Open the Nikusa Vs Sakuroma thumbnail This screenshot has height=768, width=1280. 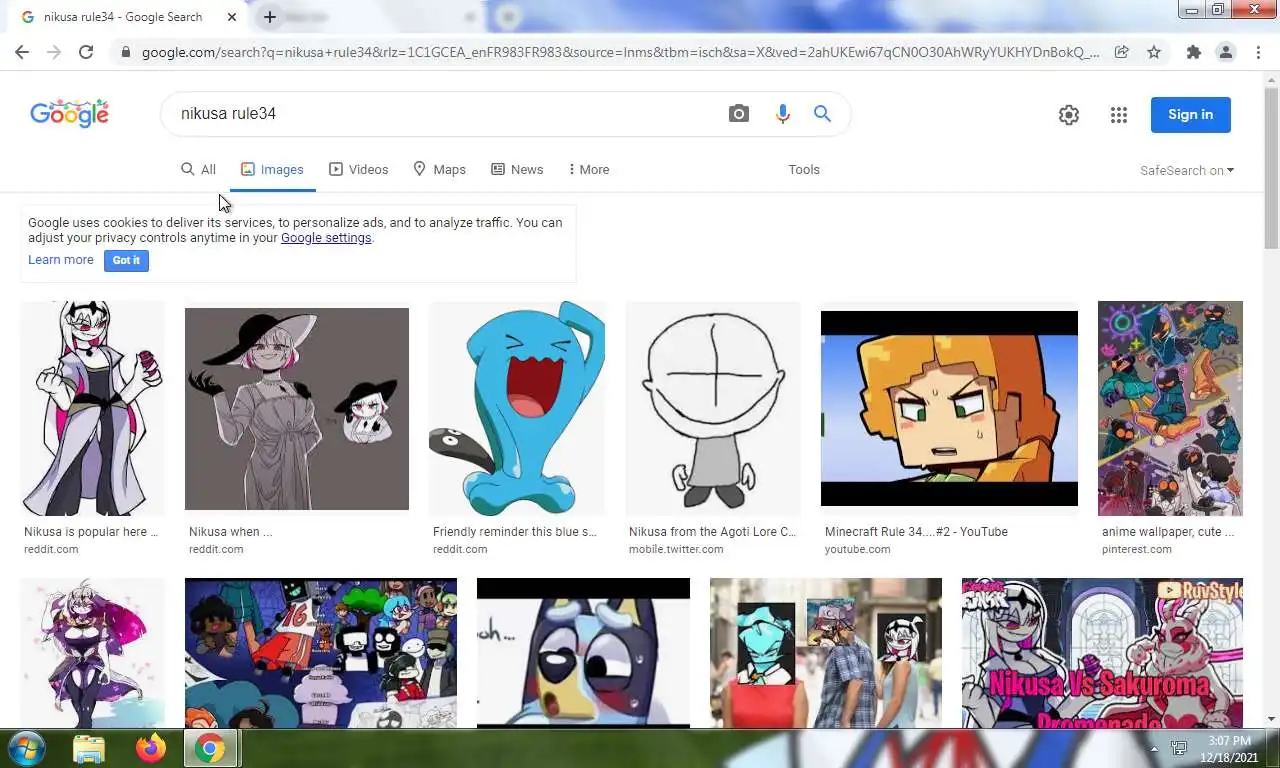[1102, 652]
